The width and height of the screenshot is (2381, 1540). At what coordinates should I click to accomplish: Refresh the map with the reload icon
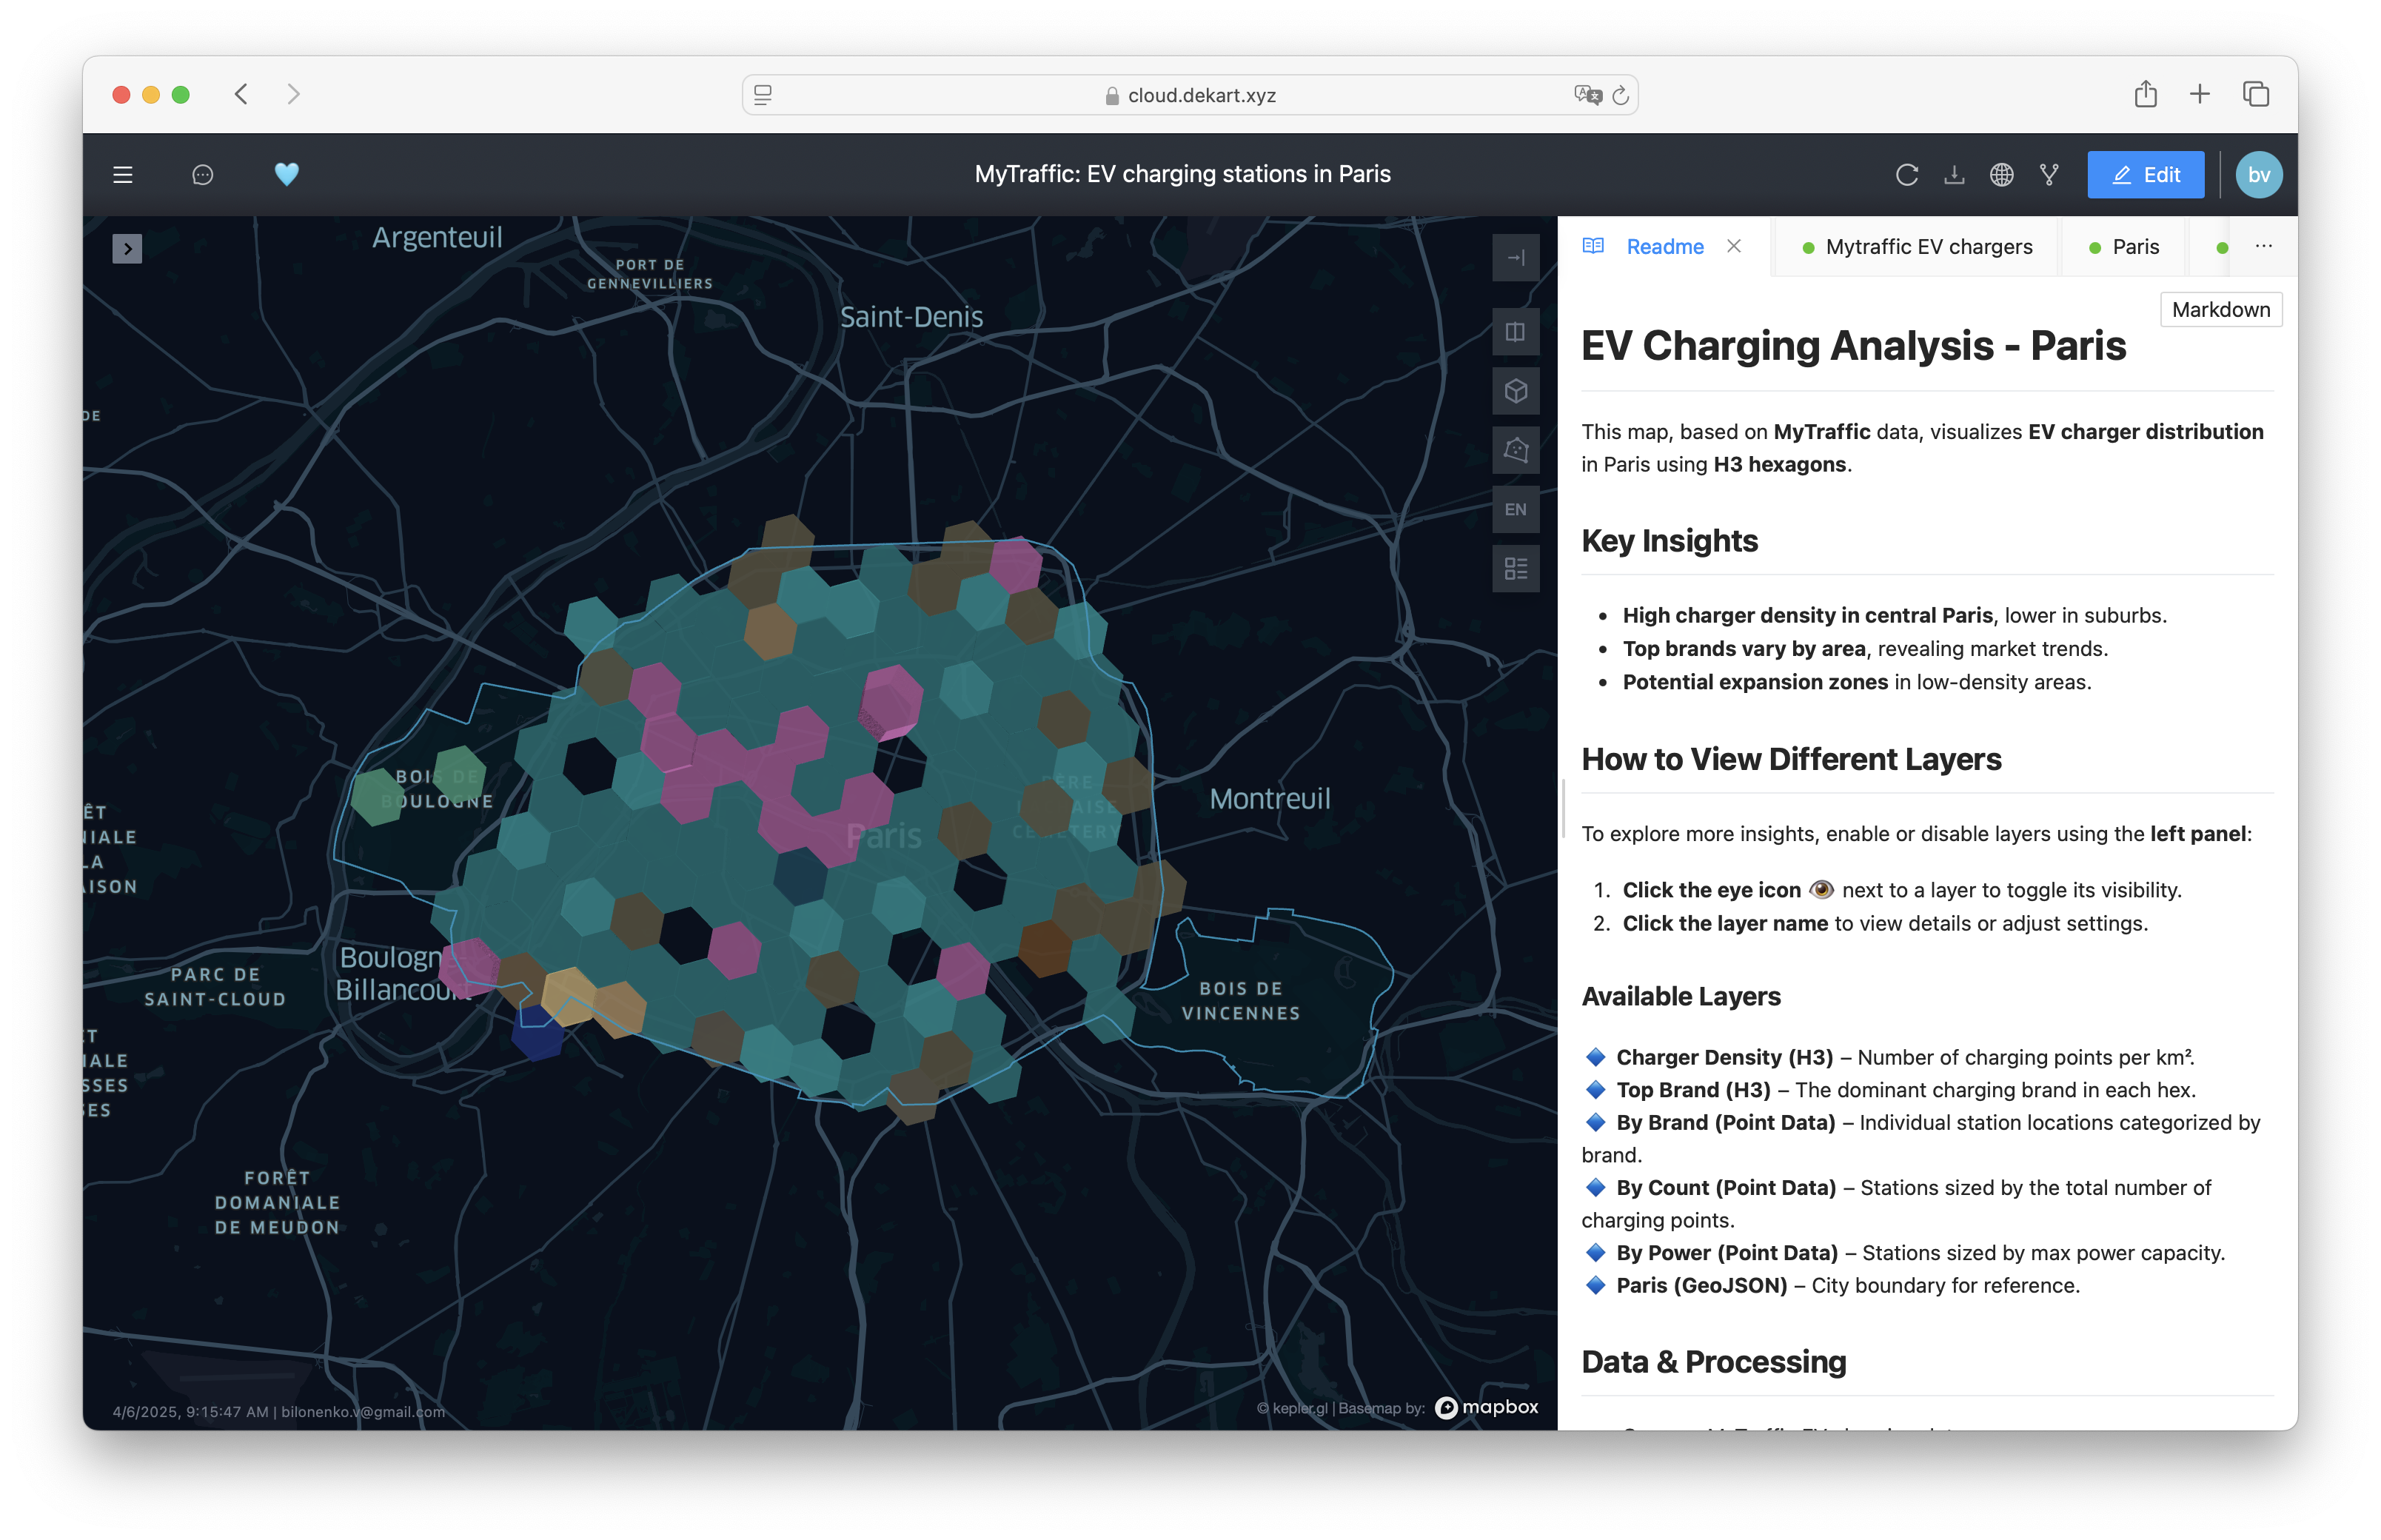click(x=1906, y=175)
